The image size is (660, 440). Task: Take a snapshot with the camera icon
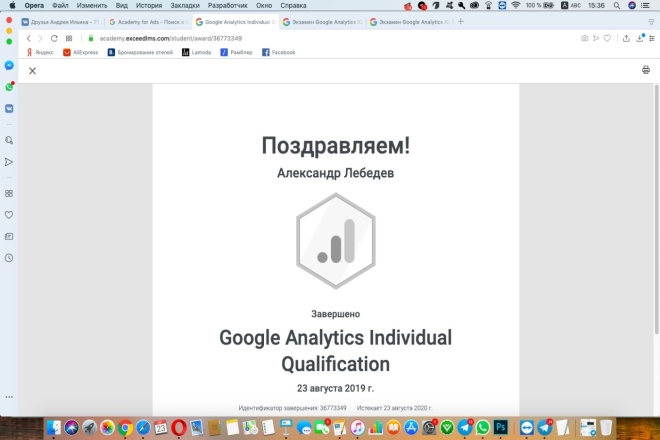(584, 38)
